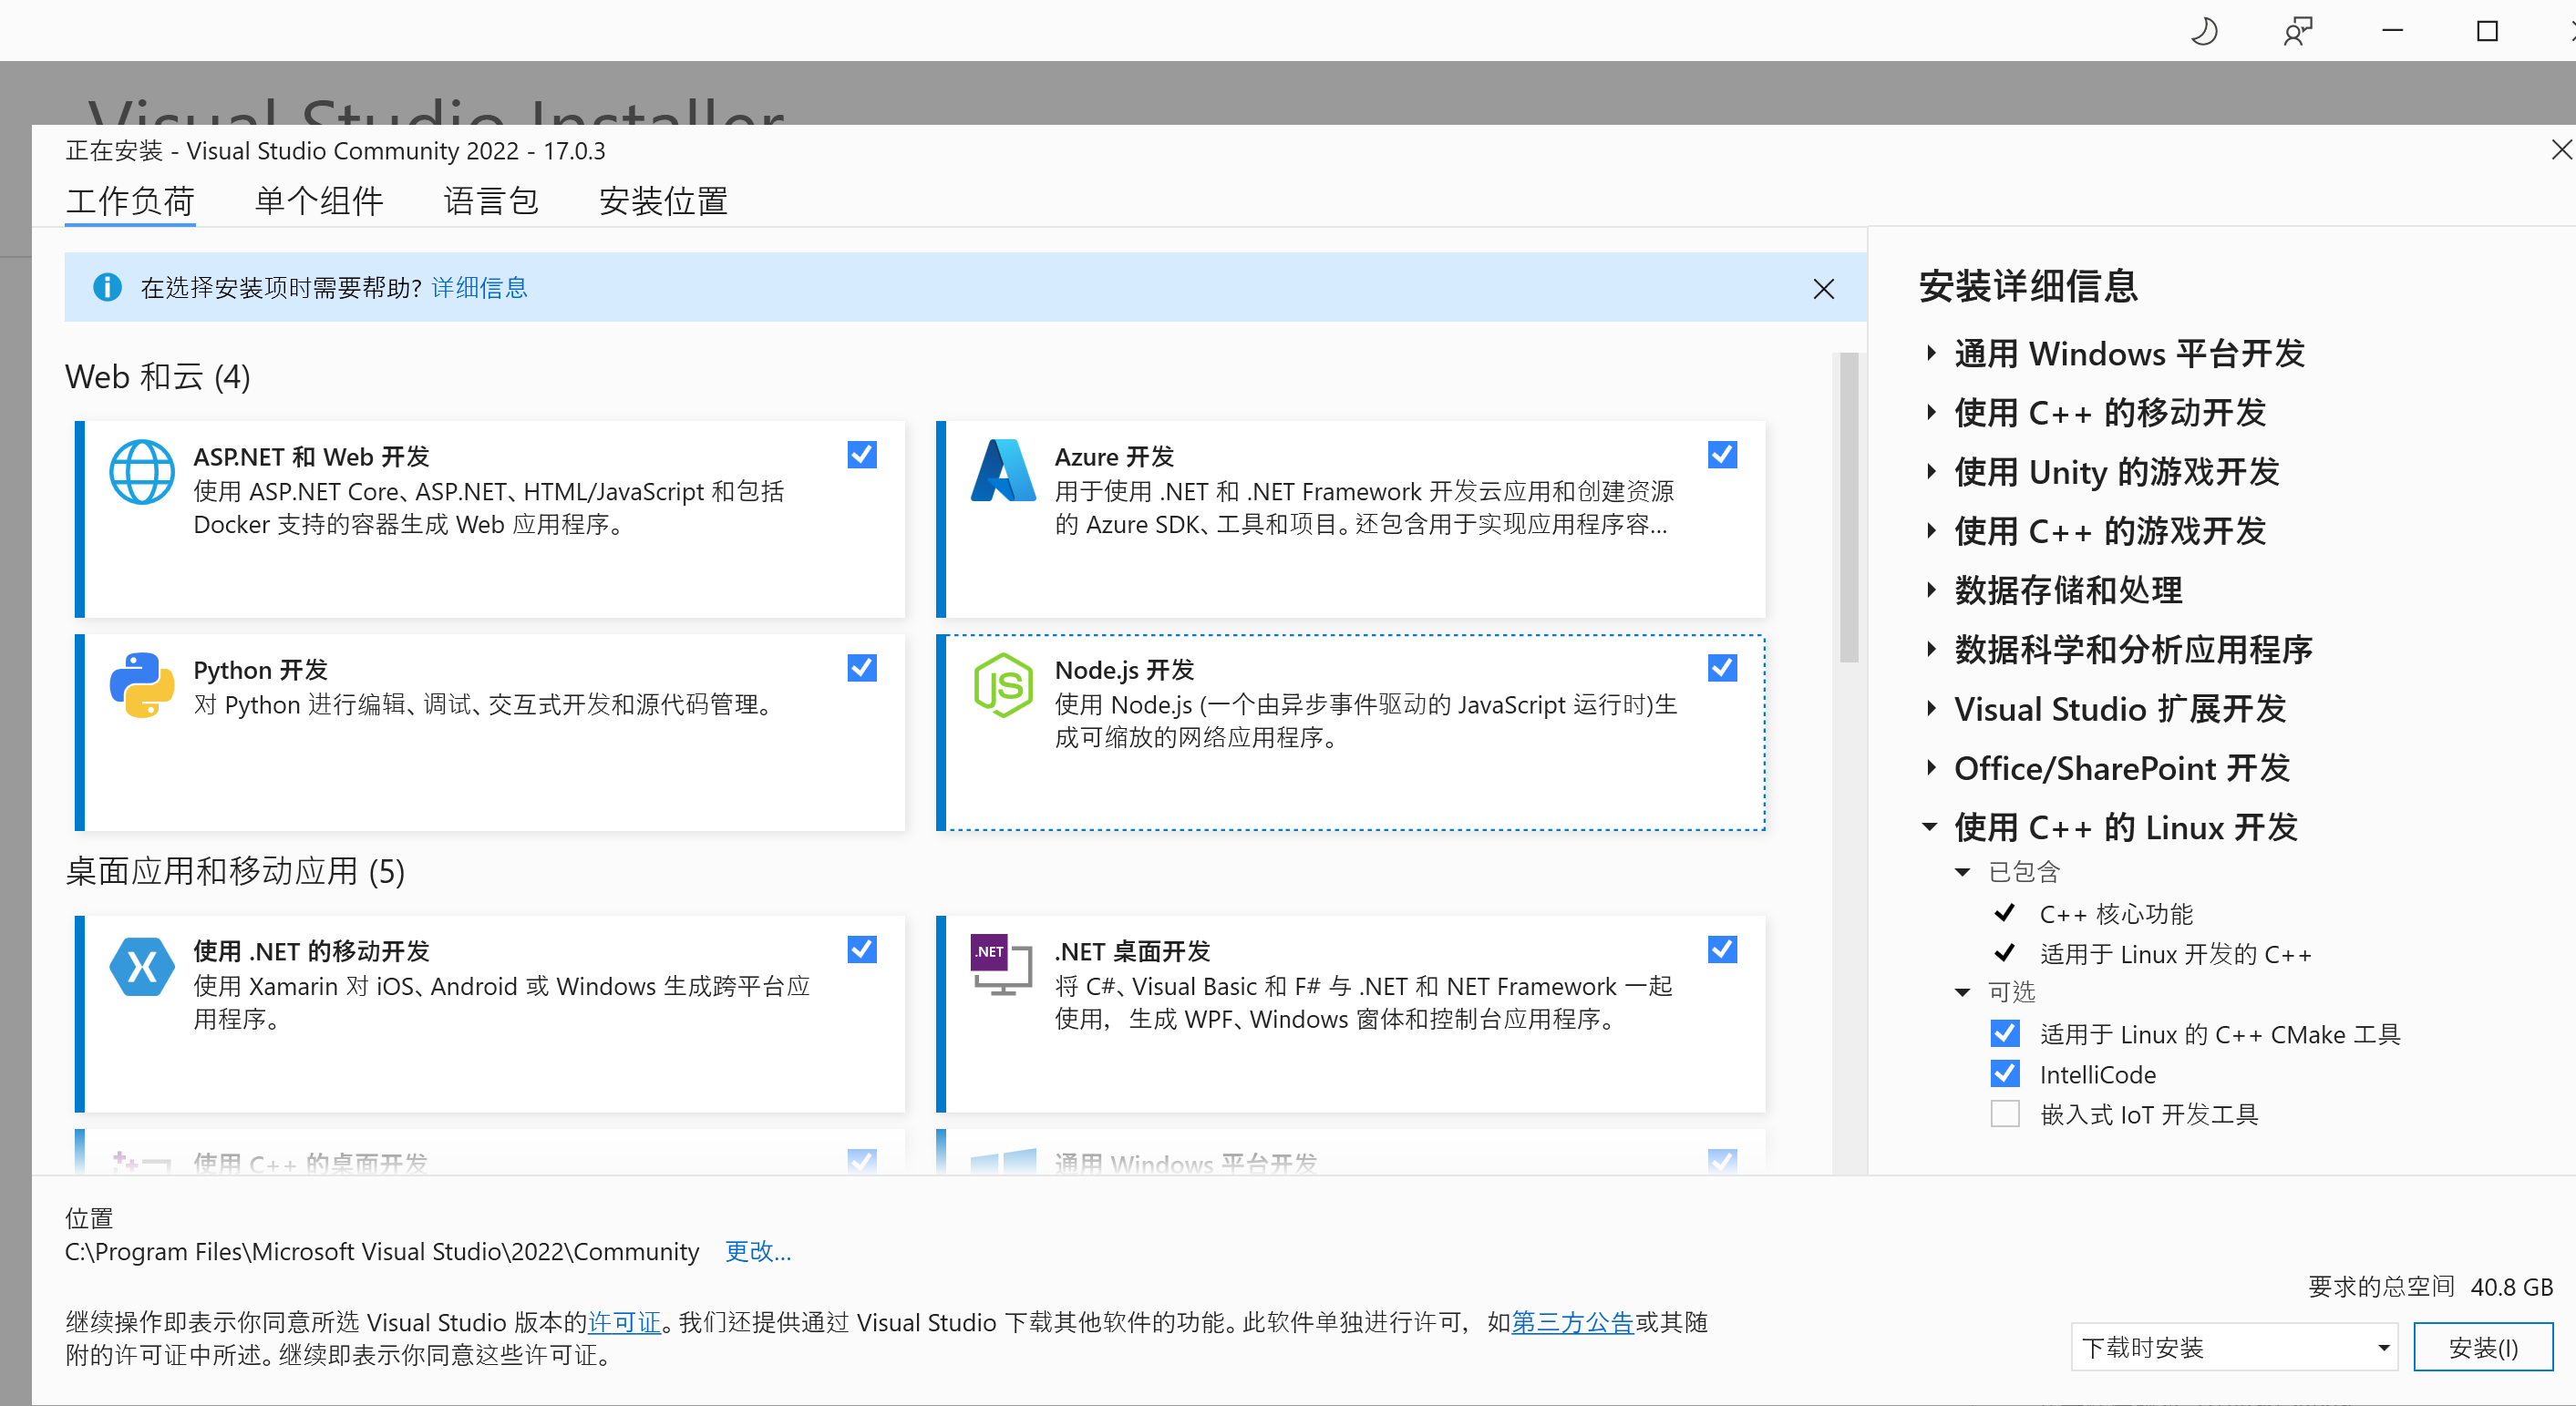Expand 数据存储和处理 details
This screenshot has width=2576, height=1406.
tap(1932, 589)
